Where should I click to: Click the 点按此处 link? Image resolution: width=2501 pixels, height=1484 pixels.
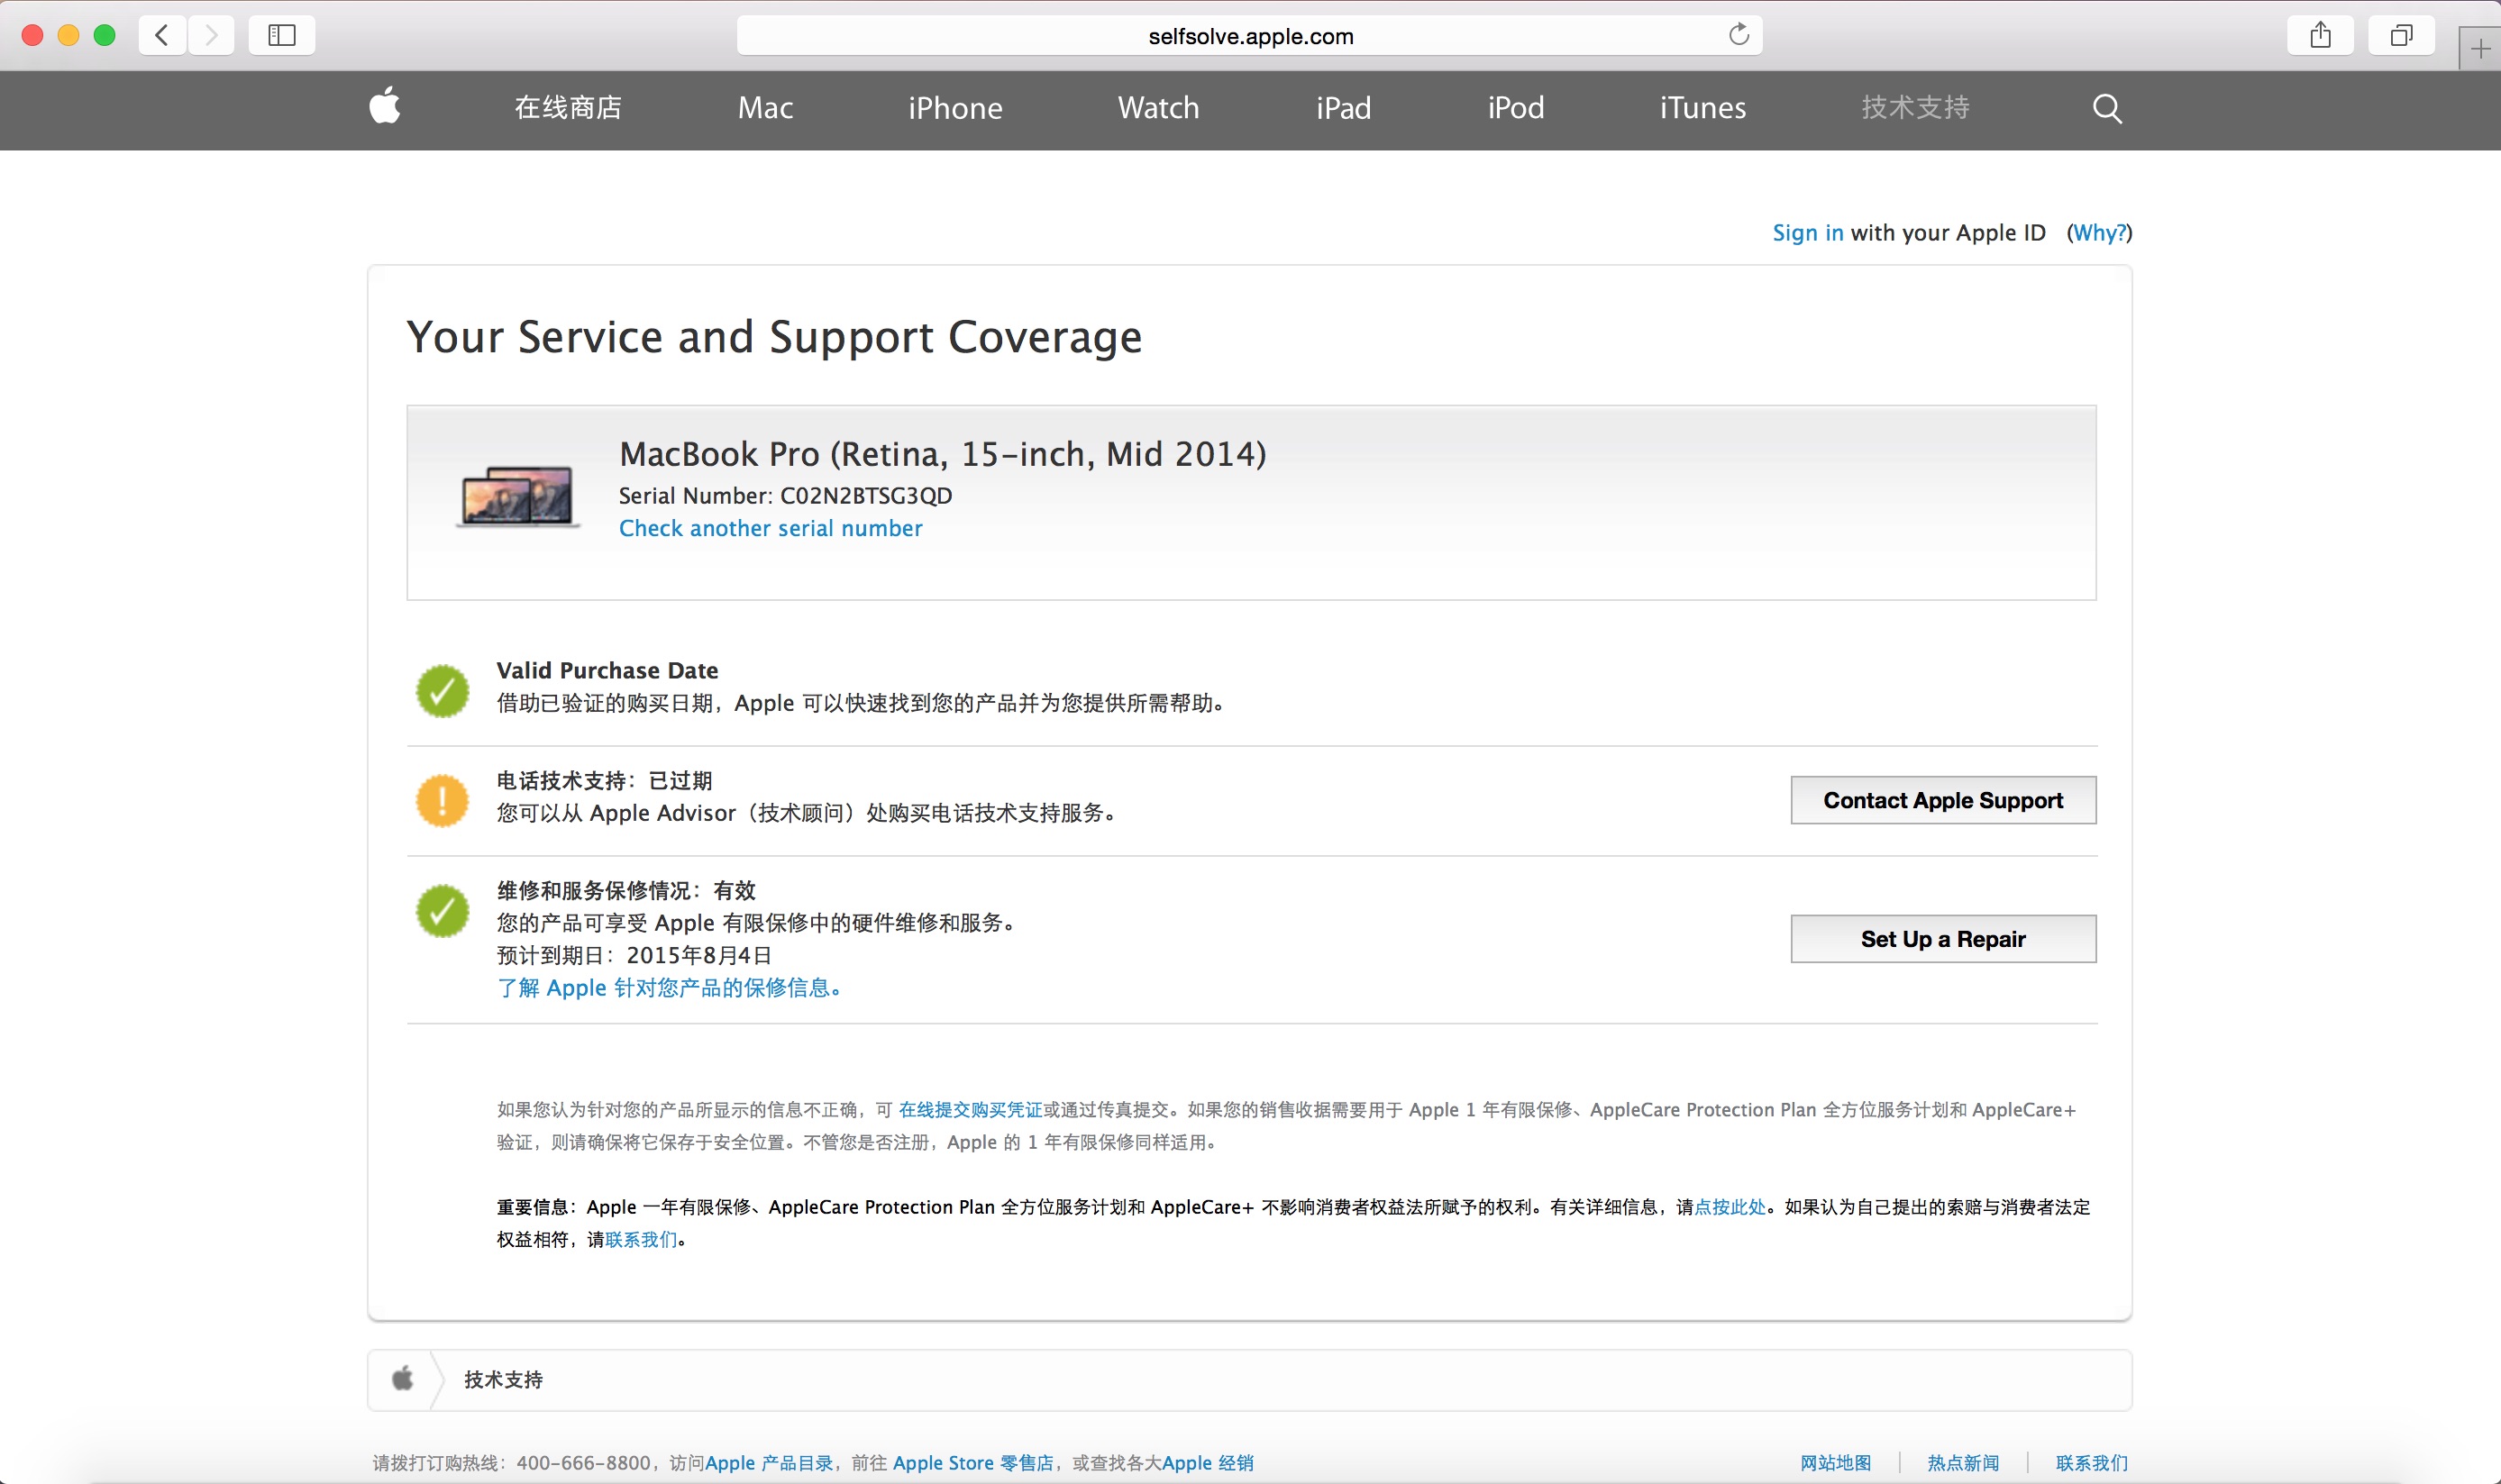point(1730,1207)
